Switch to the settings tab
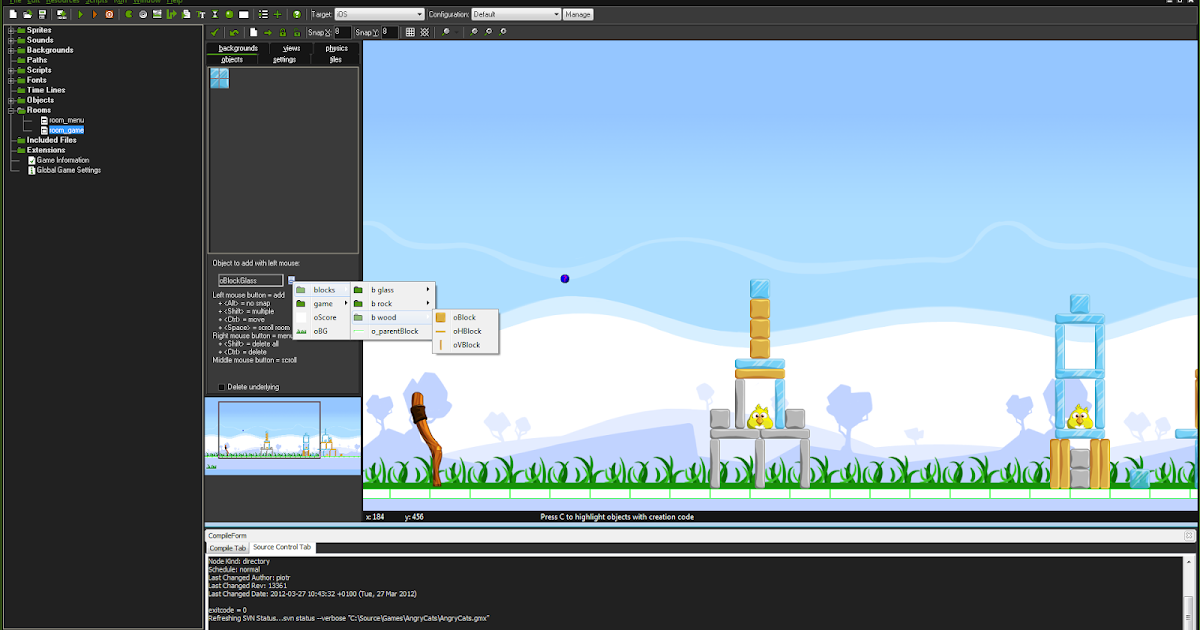The height and width of the screenshot is (630, 1200). 284,59
